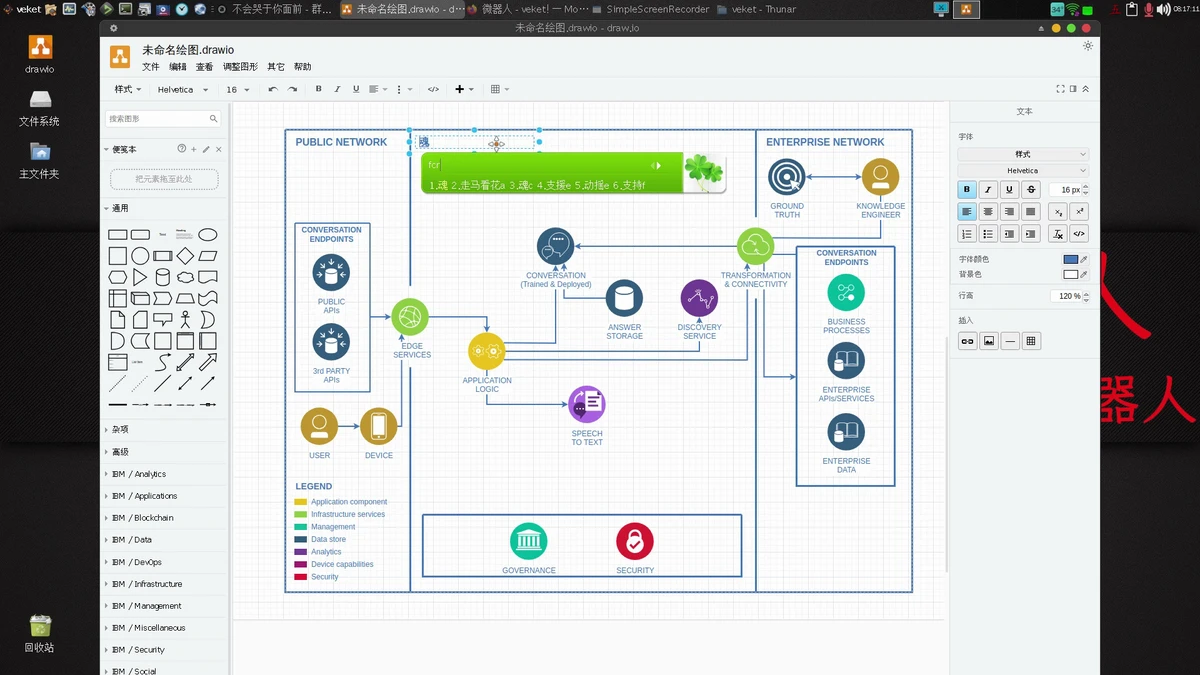The height and width of the screenshot is (675, 1200).
Task: Click the redo arrow in the toolbar
Action: tap(292, 89)
